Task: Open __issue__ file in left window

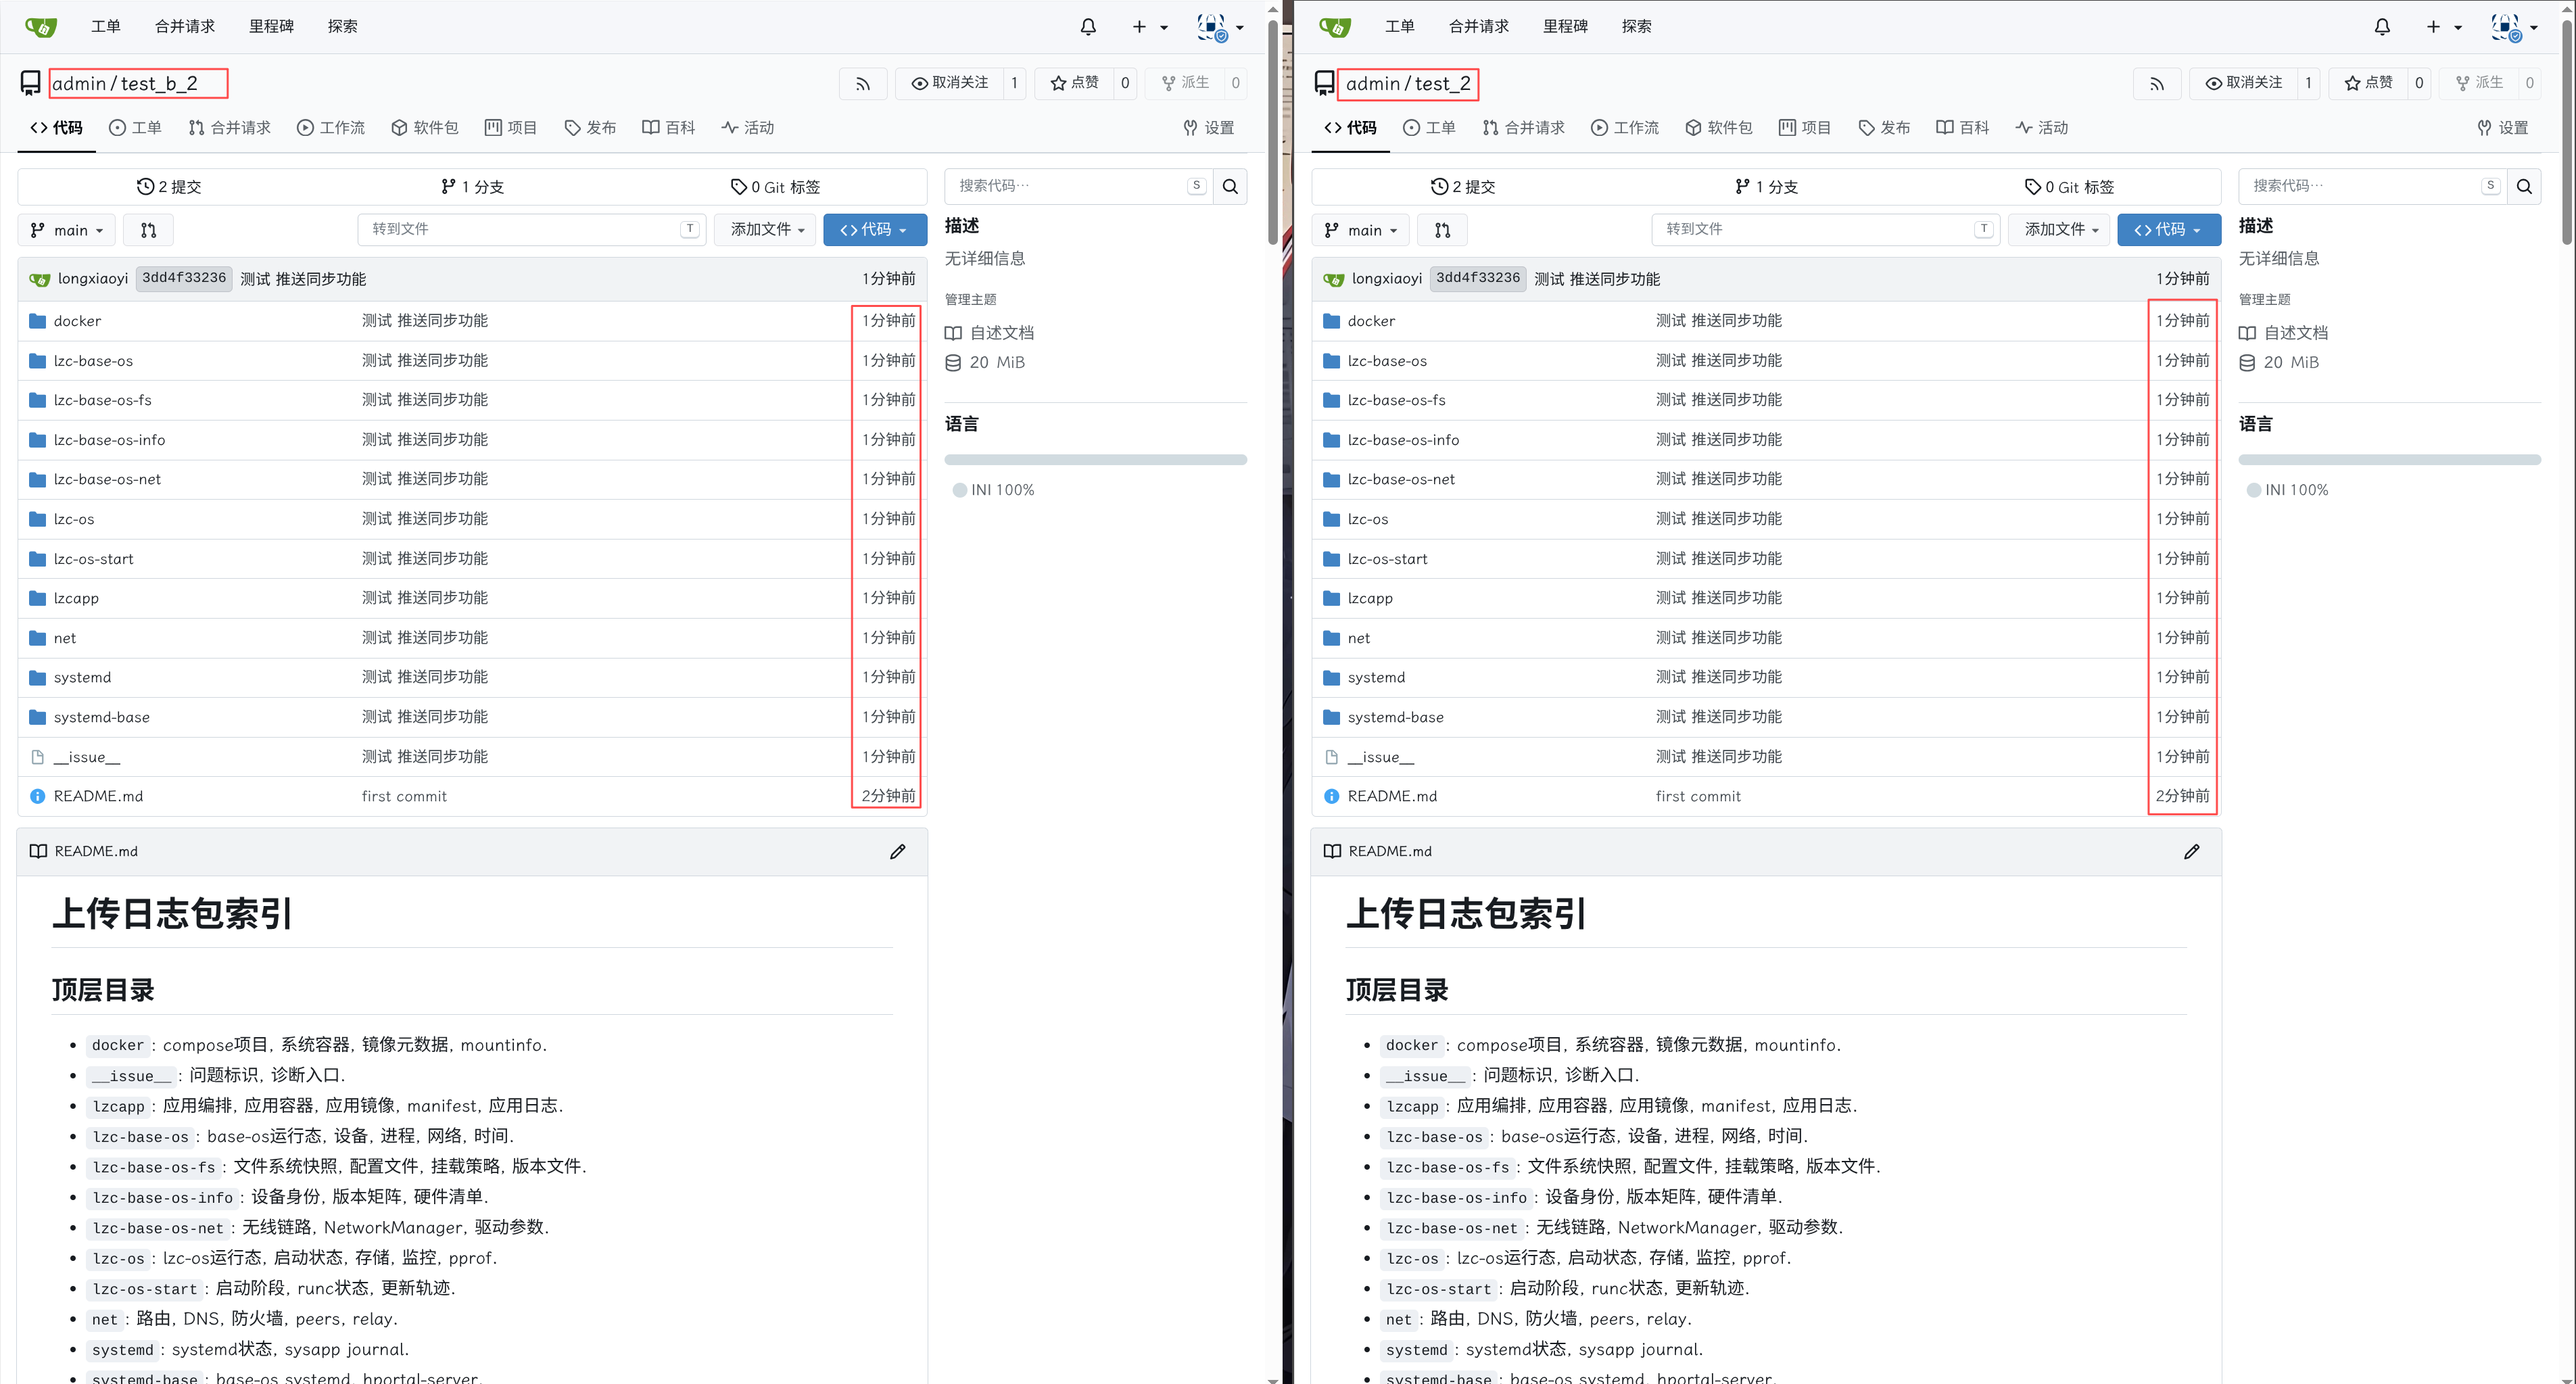Action: [x=87, y=757]
